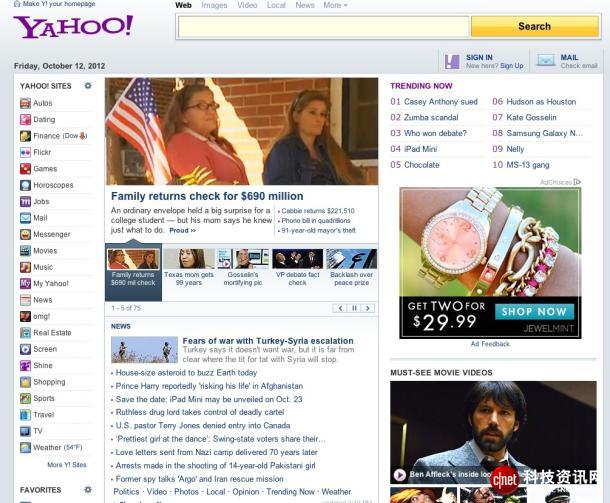
Task: Switch to Local search tab
Action: tap(276, 5)
